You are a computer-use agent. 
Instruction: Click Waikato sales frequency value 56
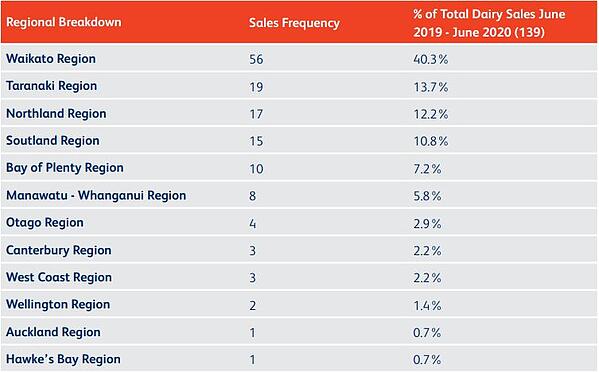[x=256, y=59]
